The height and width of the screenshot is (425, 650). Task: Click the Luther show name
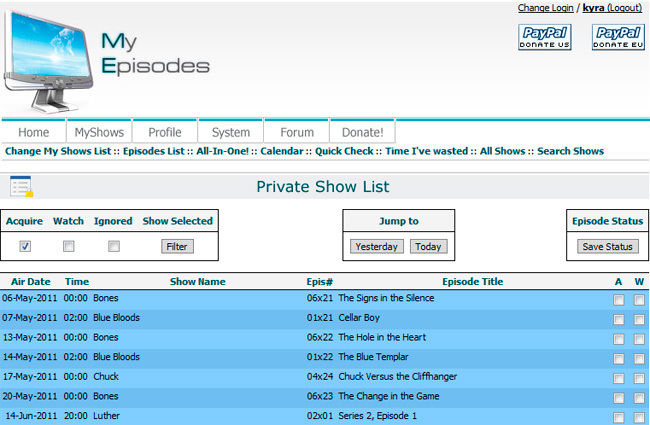point(107,415)
